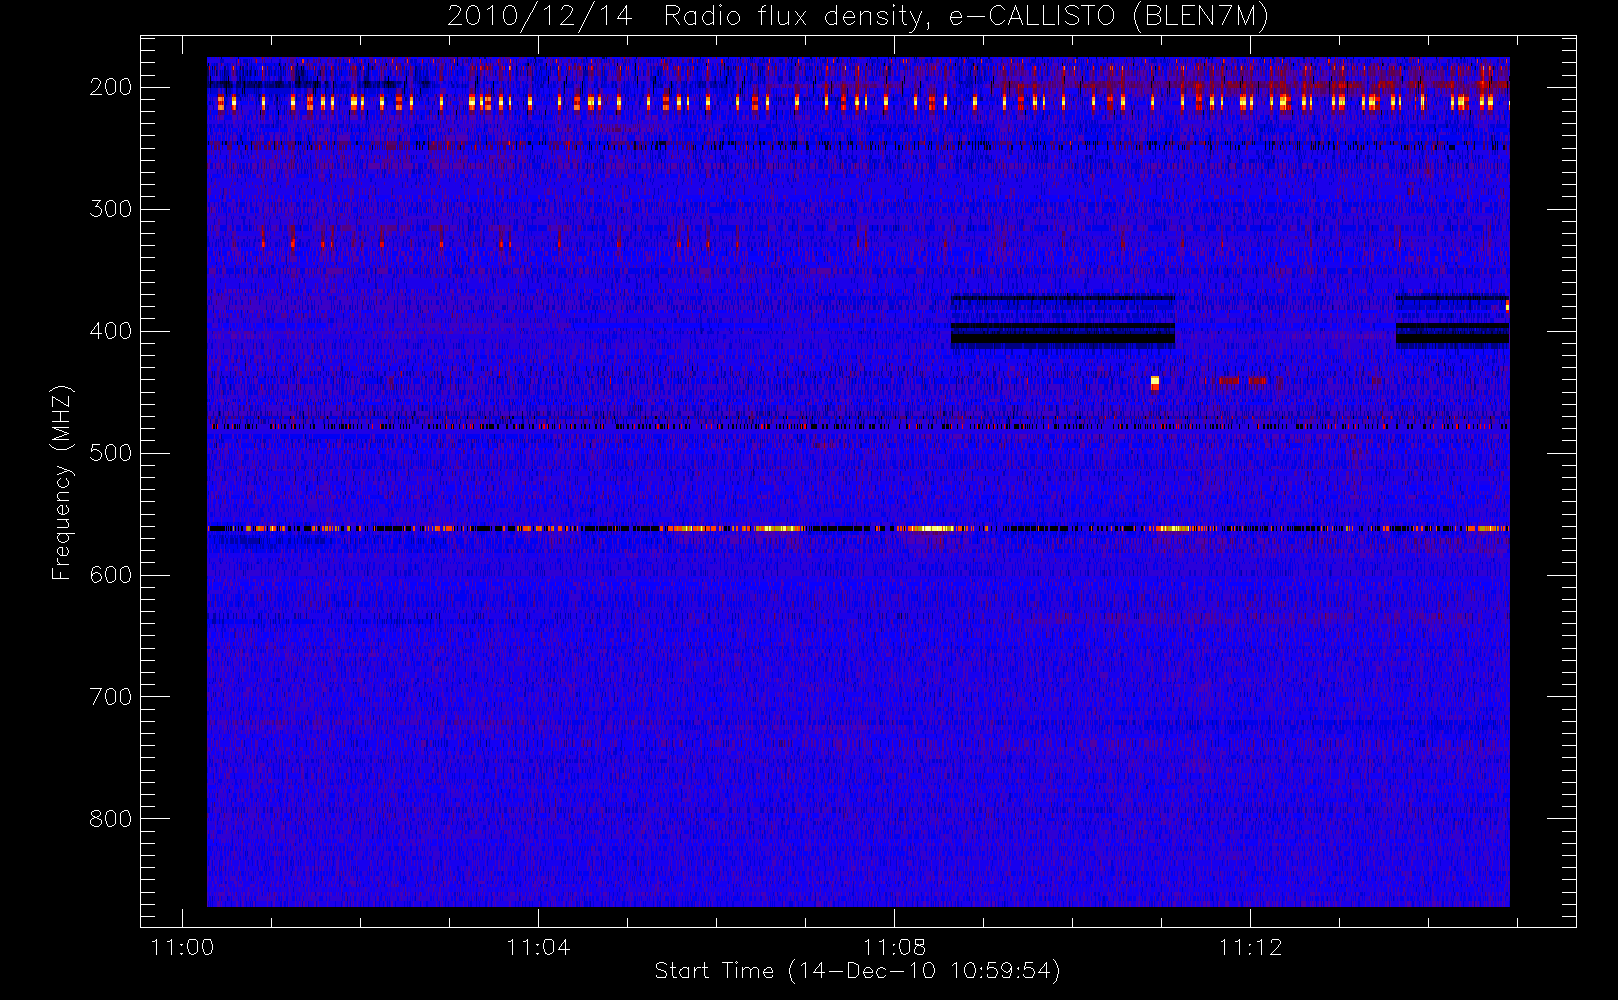1618x1000 pixels.
Task: Click the 11:04 time axis label
Action: 538,947
